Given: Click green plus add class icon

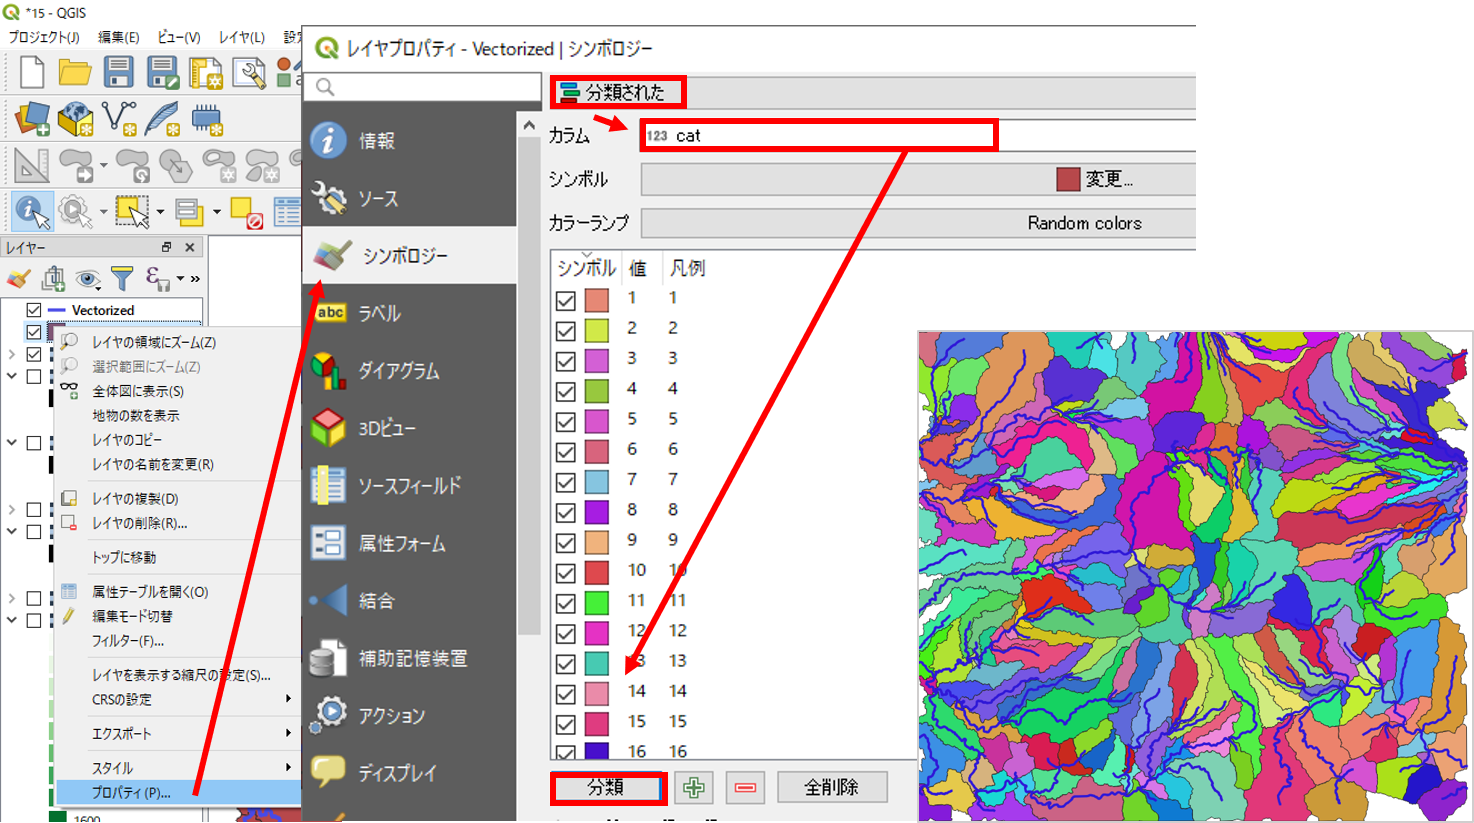Looking at the screenshot, I should pyautogui.click(x=693, y=788).
